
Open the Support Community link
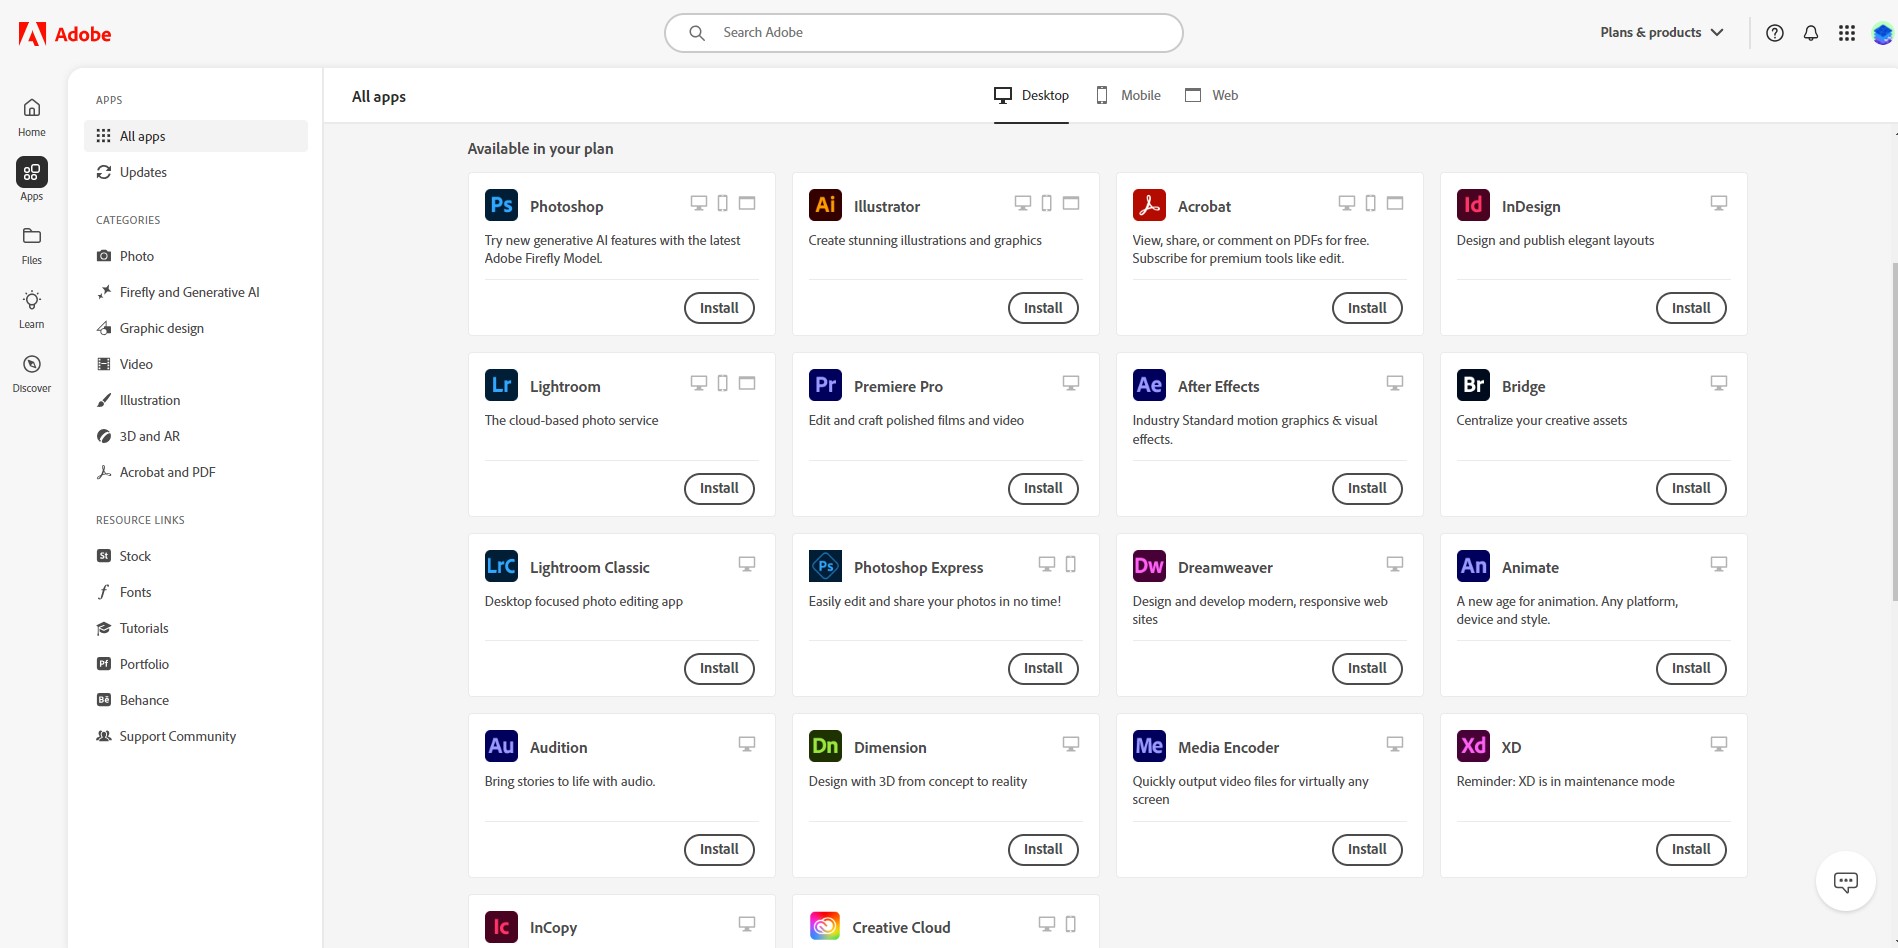coord(196,736)
